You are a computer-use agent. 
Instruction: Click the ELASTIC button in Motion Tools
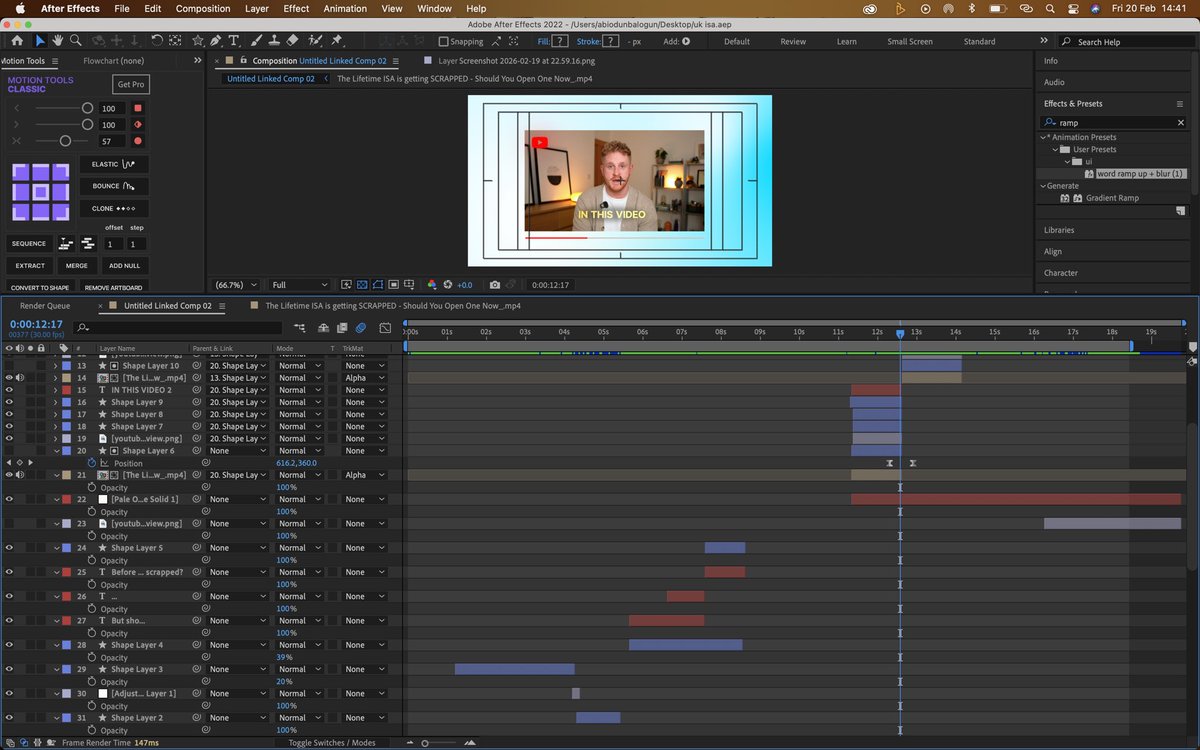tap(114, 164)
